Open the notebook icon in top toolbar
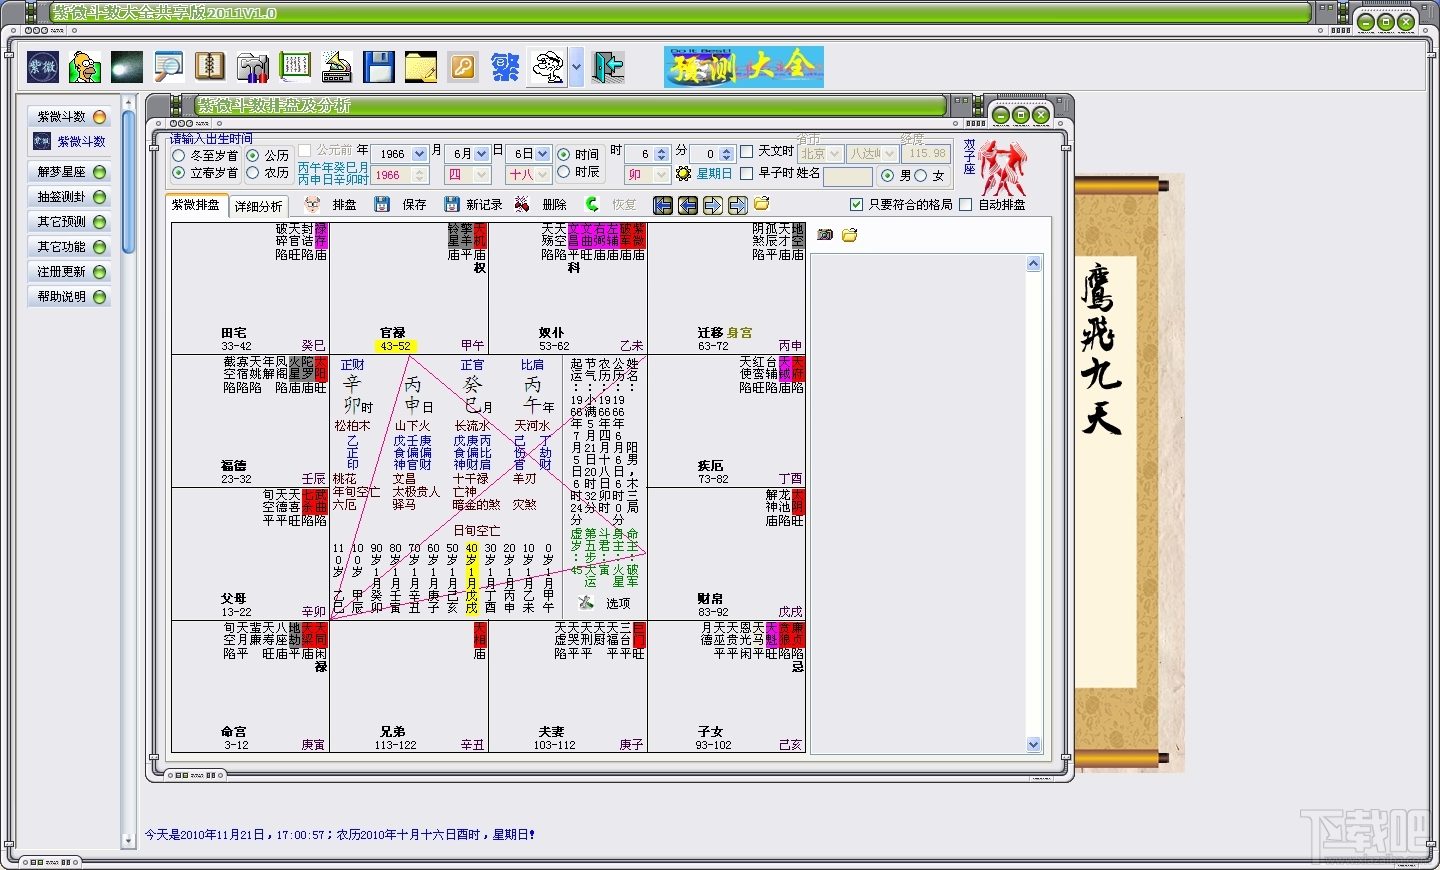Screen dimensions: 1440x870 [210, 67]
